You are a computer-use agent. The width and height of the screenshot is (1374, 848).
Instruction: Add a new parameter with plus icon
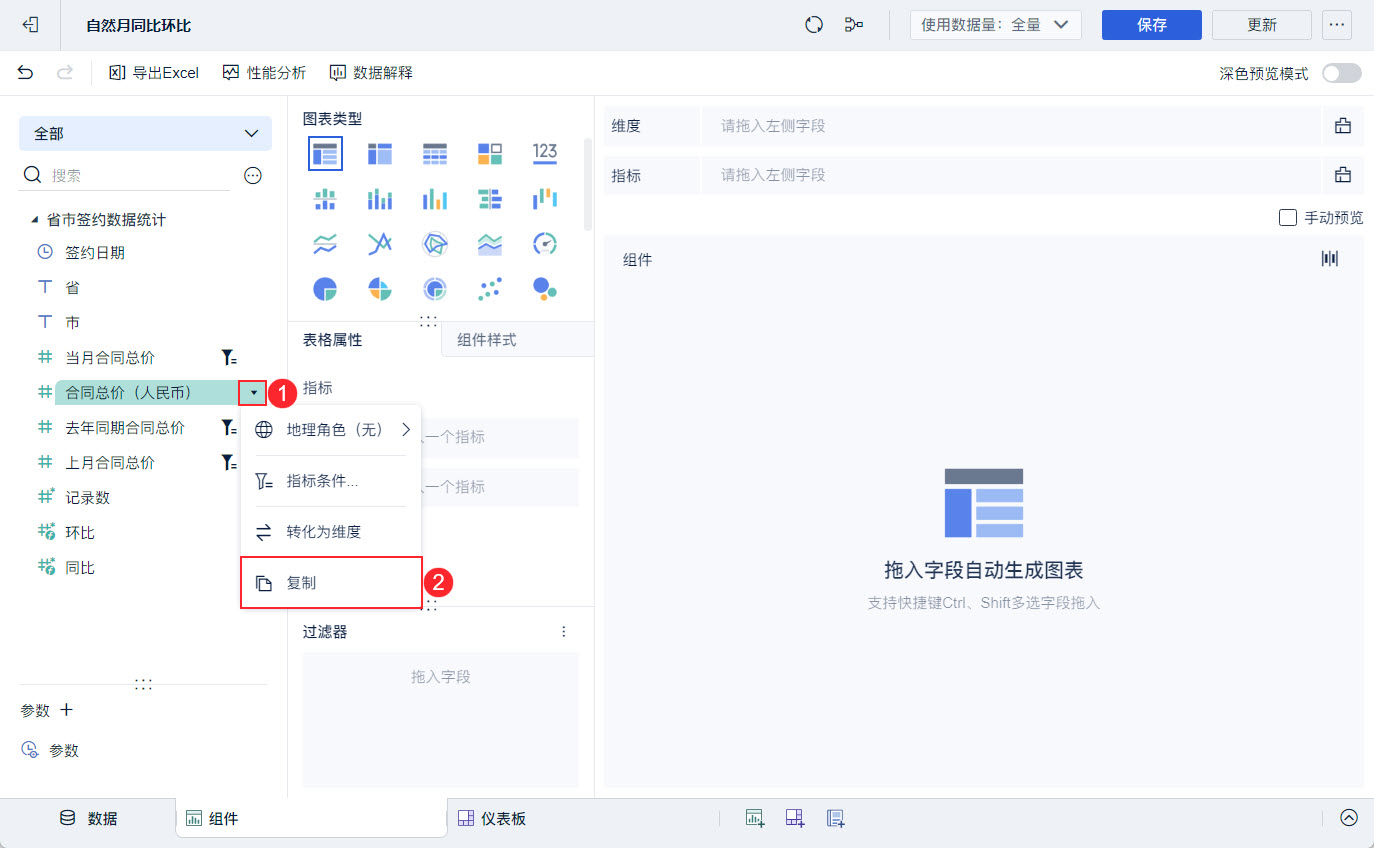click(x=67, y=710)
